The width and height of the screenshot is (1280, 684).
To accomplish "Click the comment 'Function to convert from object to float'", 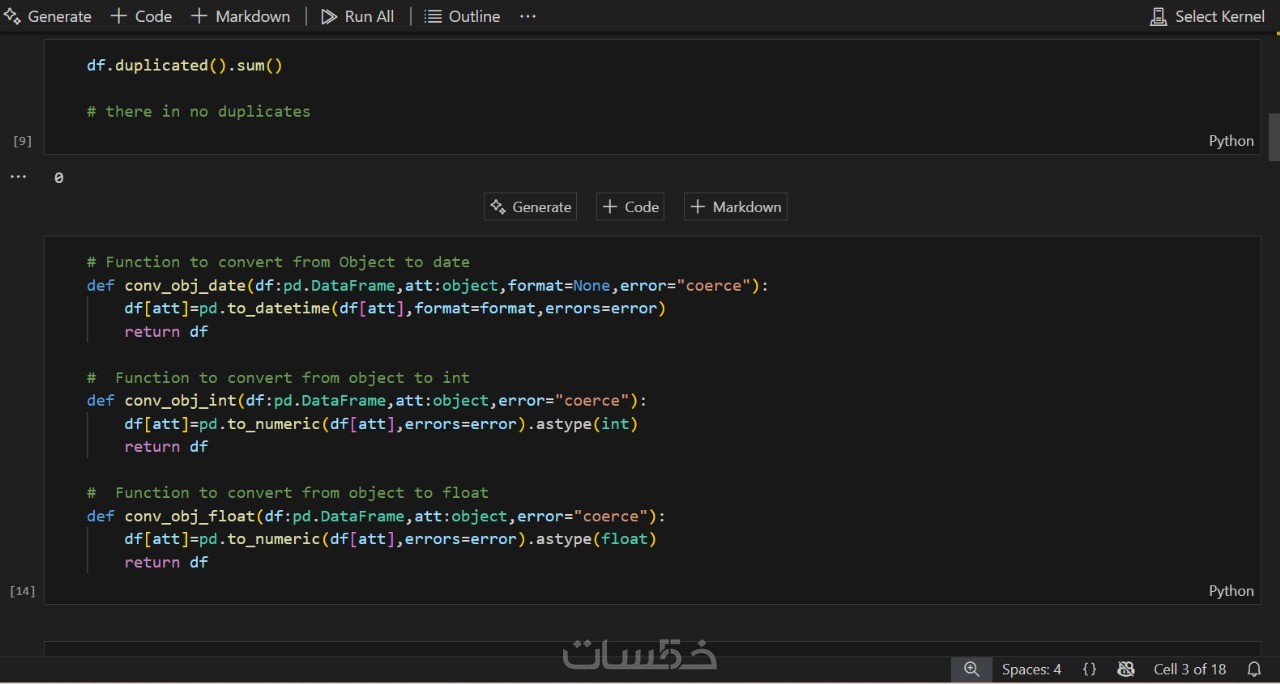I will coord(288,492).
